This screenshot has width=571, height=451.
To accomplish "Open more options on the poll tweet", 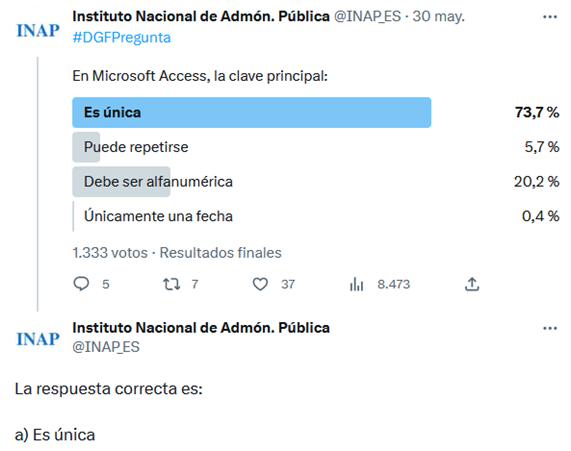I will [x=550, y=17].
